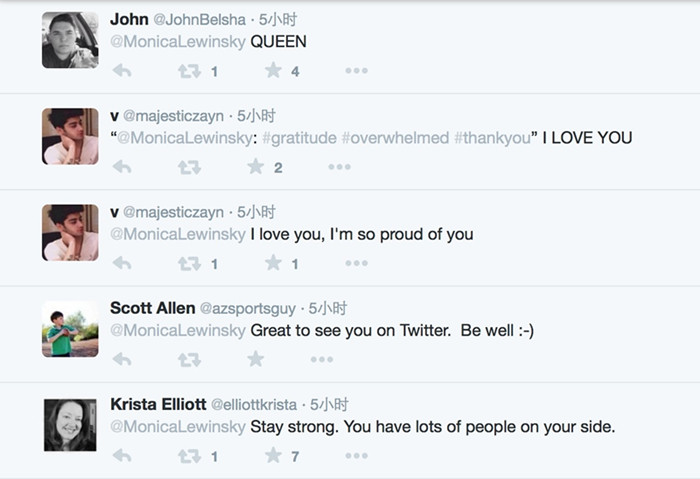
Task: Open more options on John's tweet
Action: (x=356, y=71)
